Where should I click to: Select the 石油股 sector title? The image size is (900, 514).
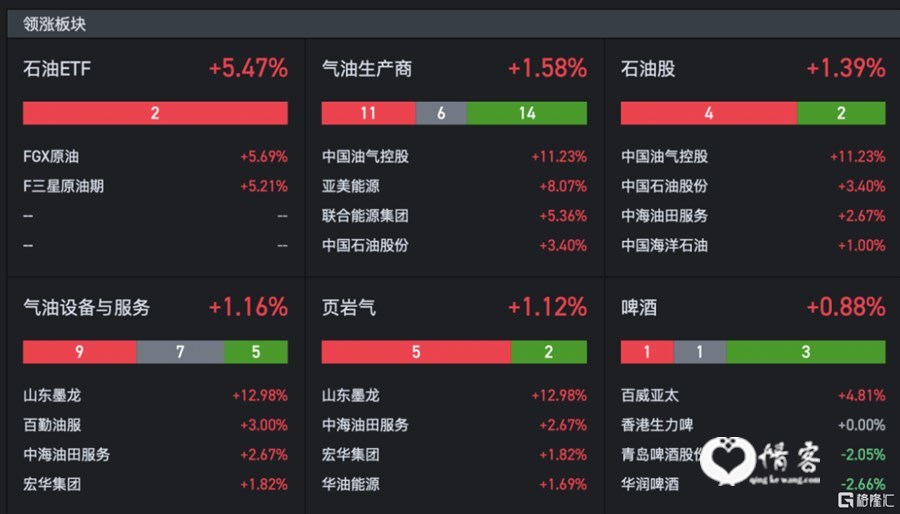pyautogui.click(x=648, y=69)
